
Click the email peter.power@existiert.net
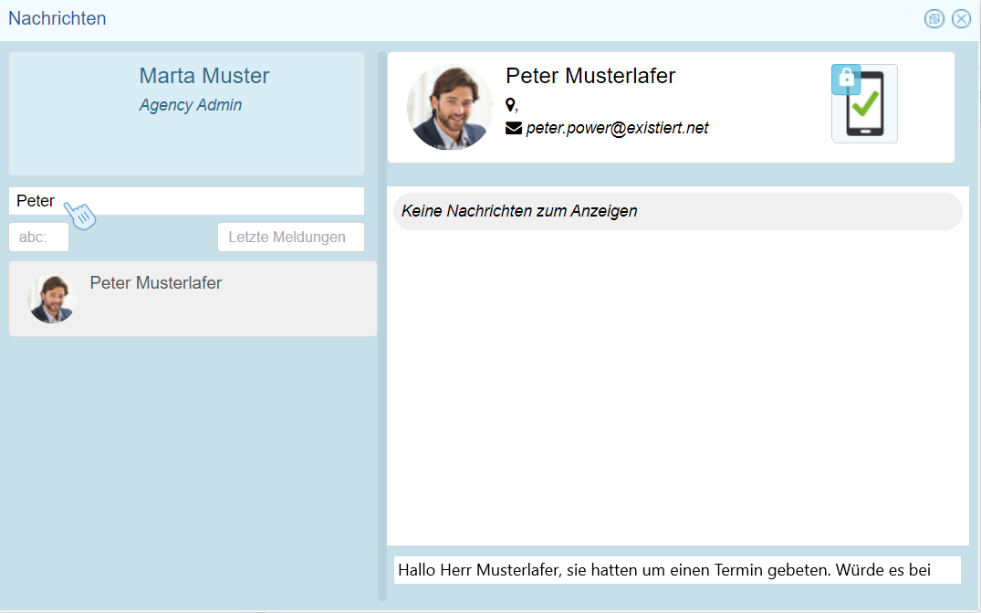(617, 128)
